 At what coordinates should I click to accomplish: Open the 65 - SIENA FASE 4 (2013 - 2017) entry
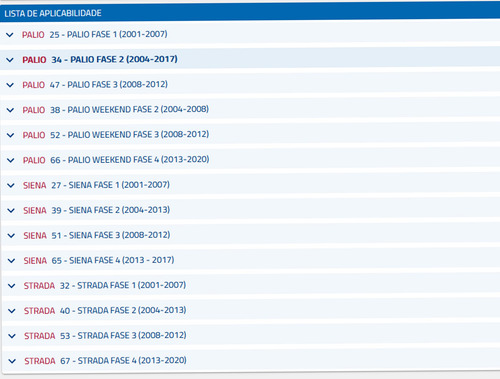click(113, 260)
